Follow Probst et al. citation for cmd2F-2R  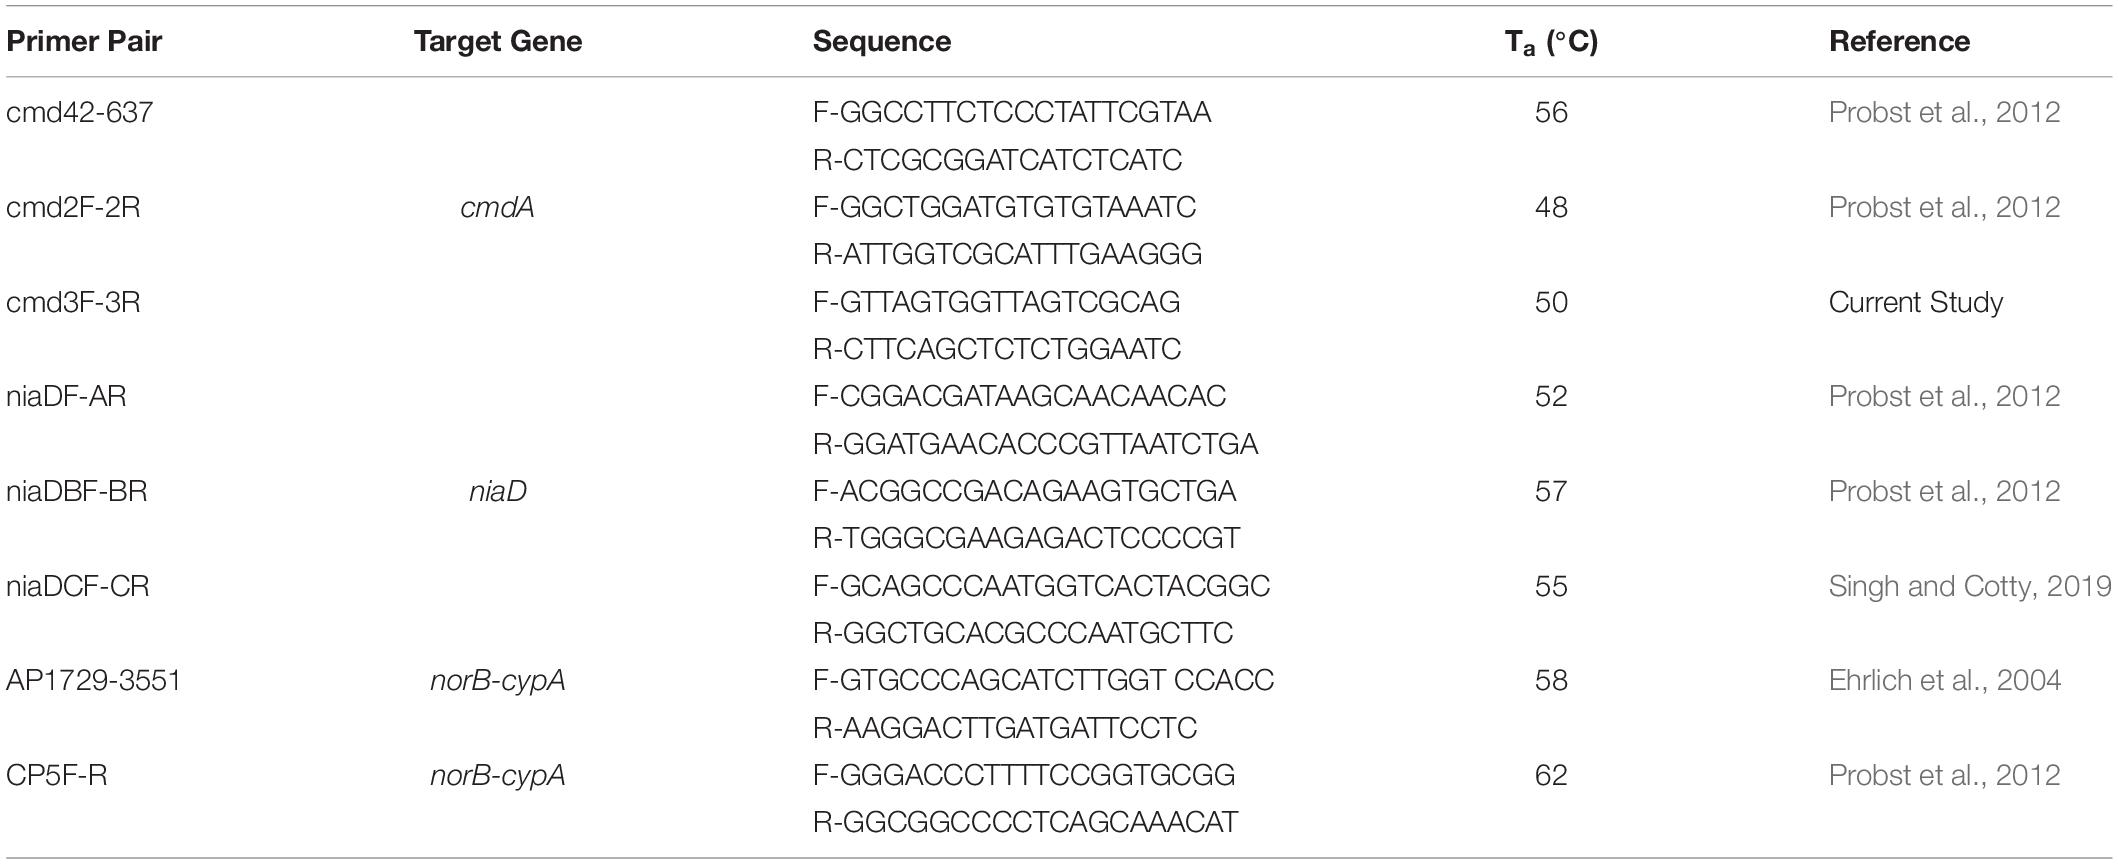tap(1944, 207)
